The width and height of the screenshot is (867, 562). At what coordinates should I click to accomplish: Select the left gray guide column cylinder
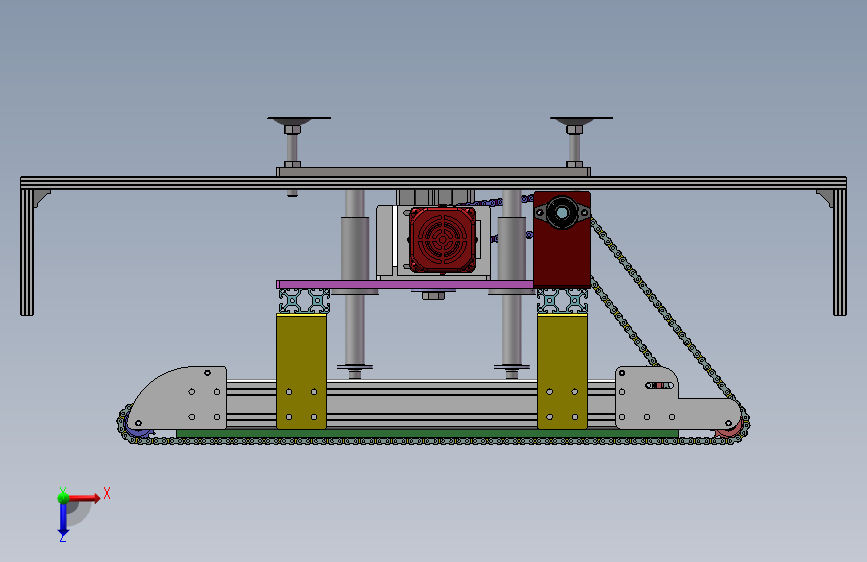tap(354, 248)
